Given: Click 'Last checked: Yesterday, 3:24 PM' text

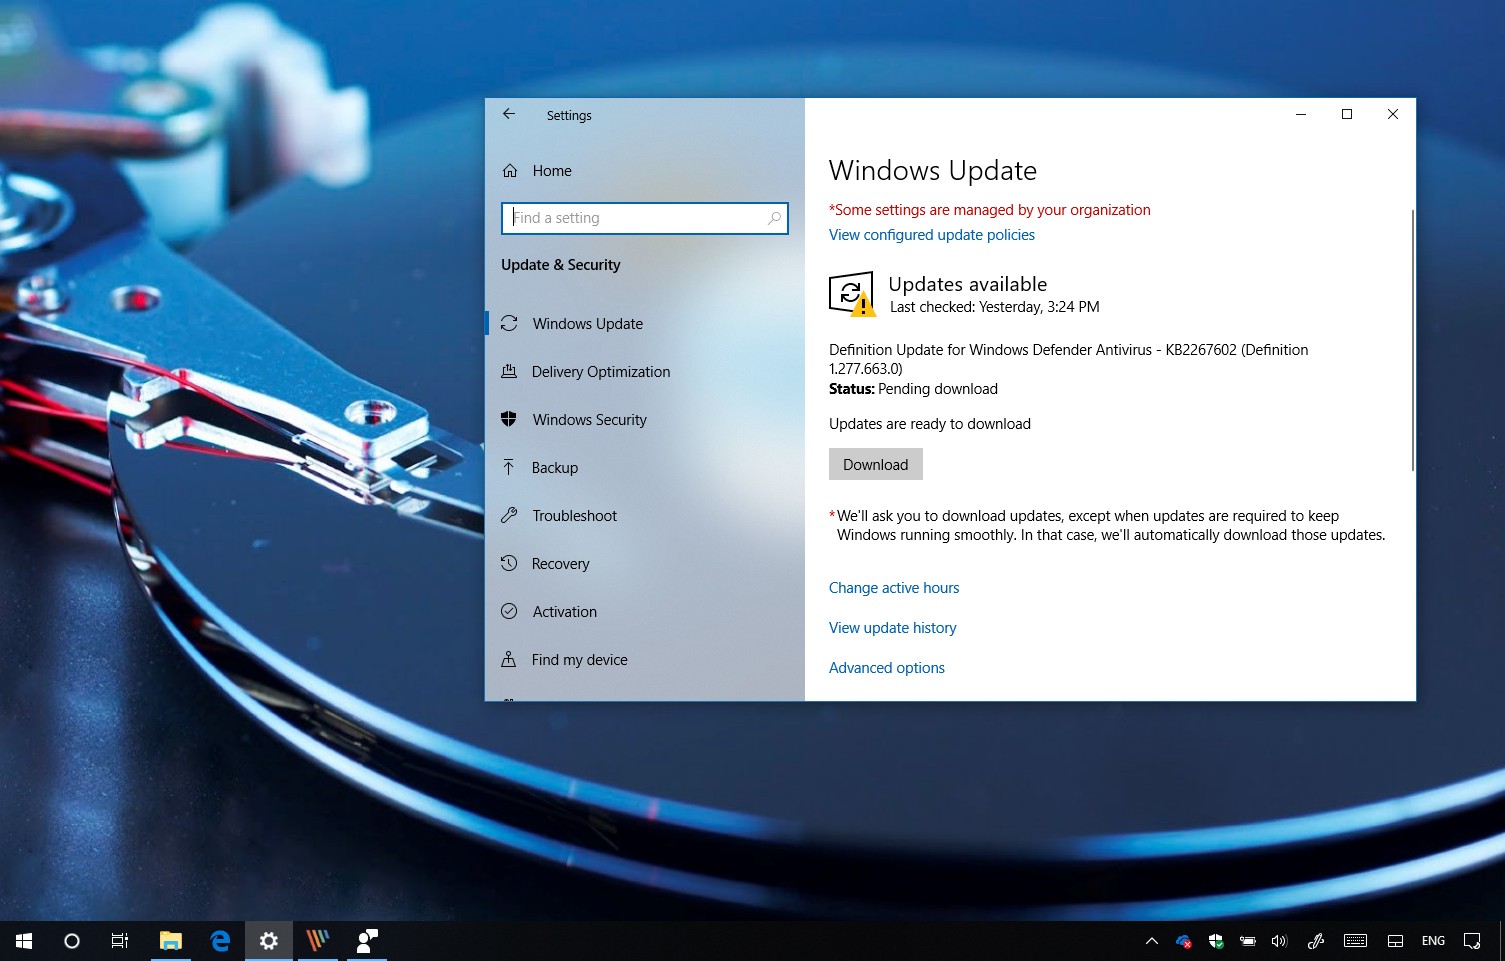Looking at the screenshot, I should tap(995, 307).
